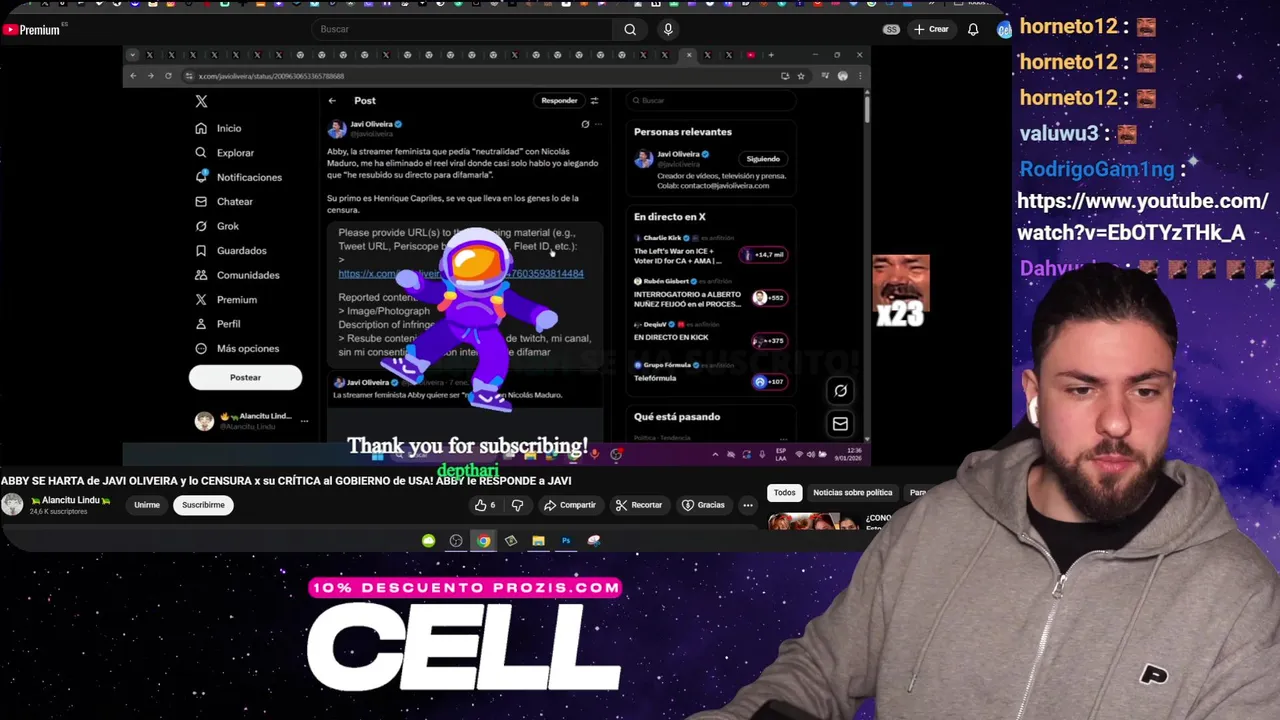This screenshot has height=720, width=1280.
Task: Open the Alancitu Lindu channel avatar
Action: pyautogui.click(x=12, y=505)
